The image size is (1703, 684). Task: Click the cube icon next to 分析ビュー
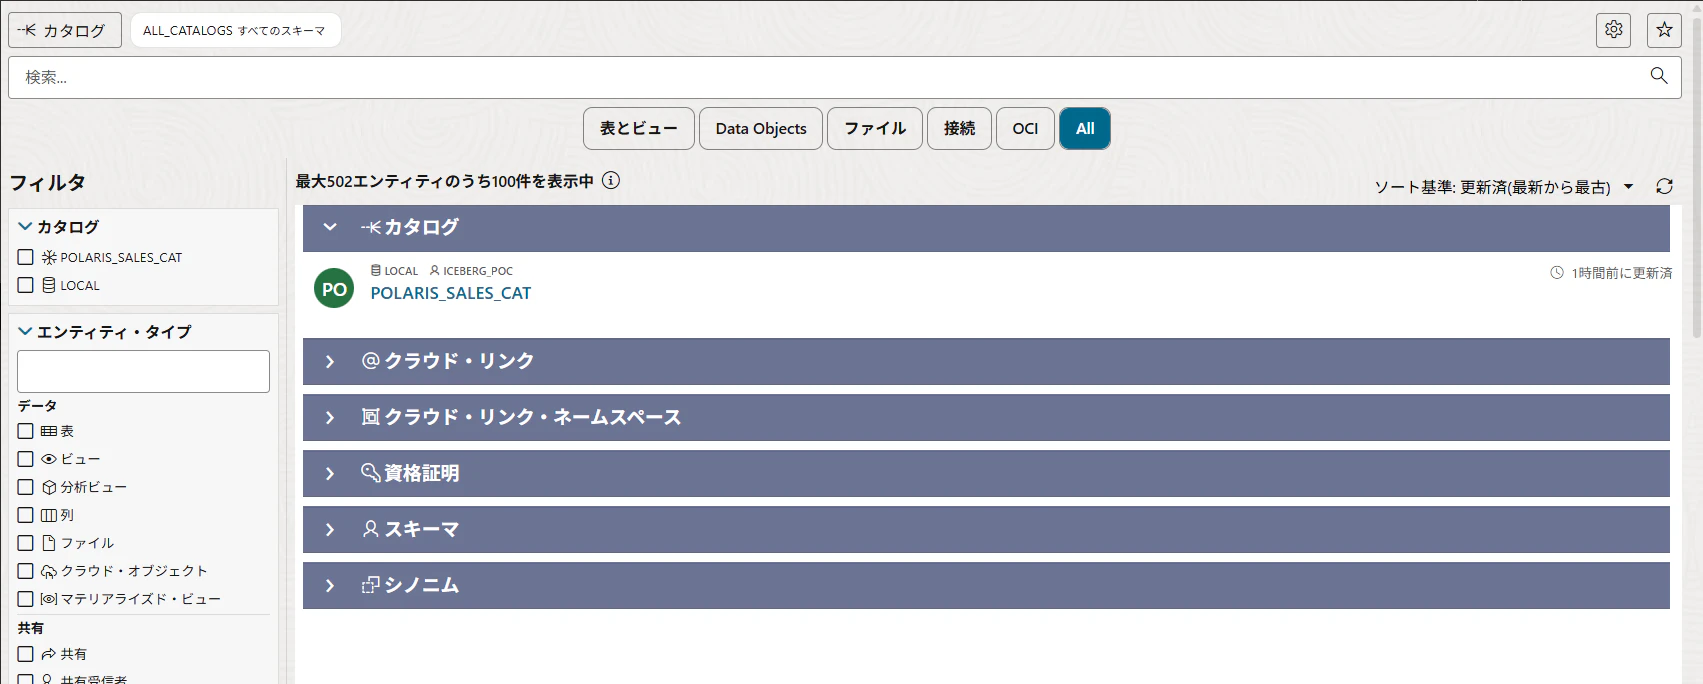(49, 487)
